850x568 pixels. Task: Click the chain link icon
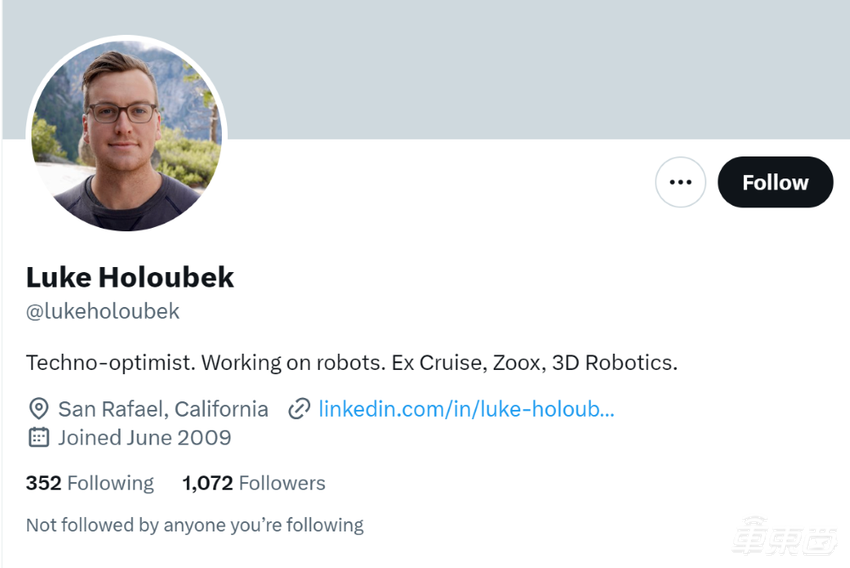click(x=298, y=409)
